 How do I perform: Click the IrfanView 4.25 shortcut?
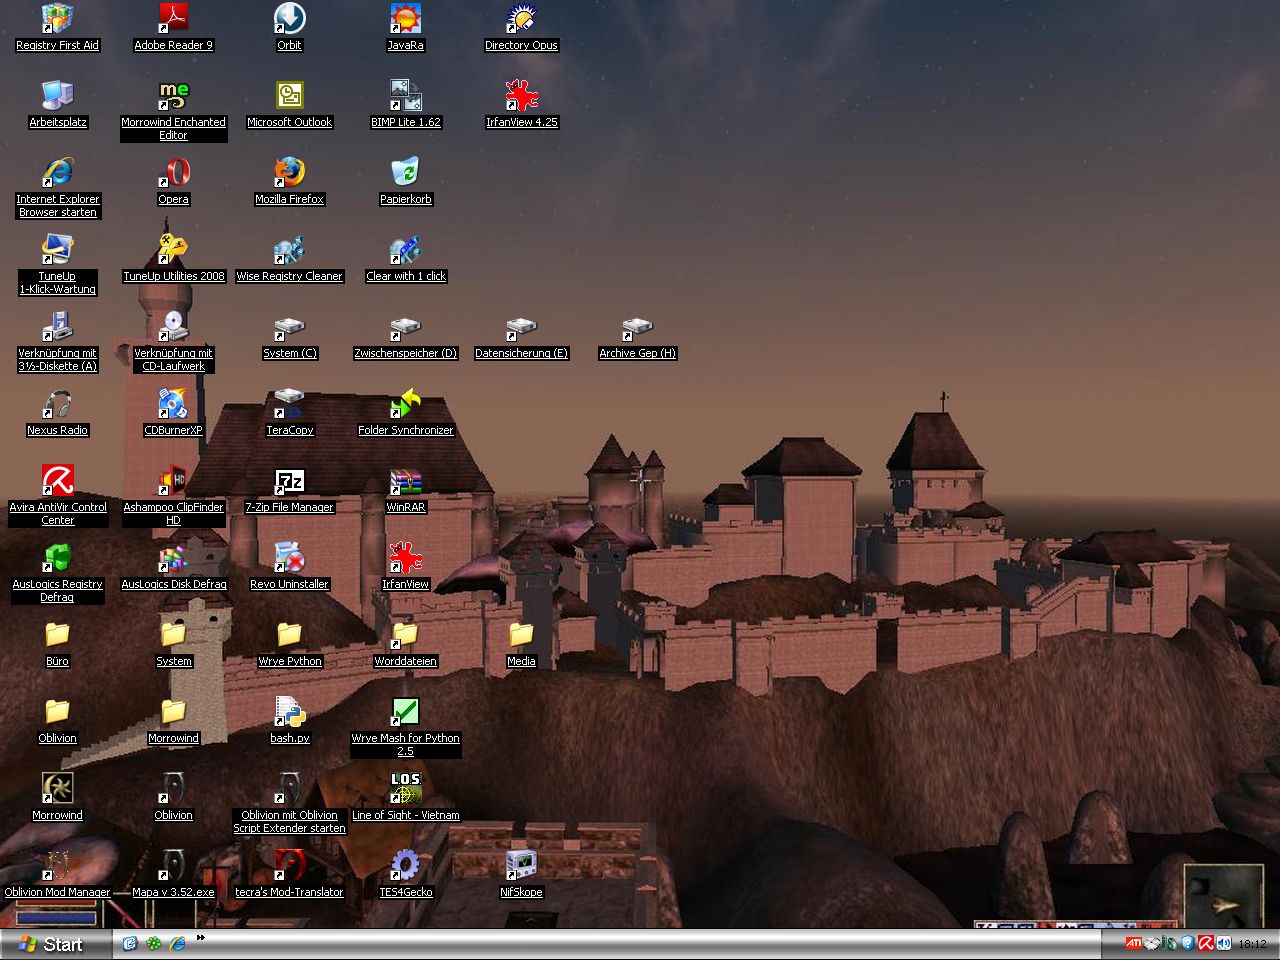coord(521,97)
